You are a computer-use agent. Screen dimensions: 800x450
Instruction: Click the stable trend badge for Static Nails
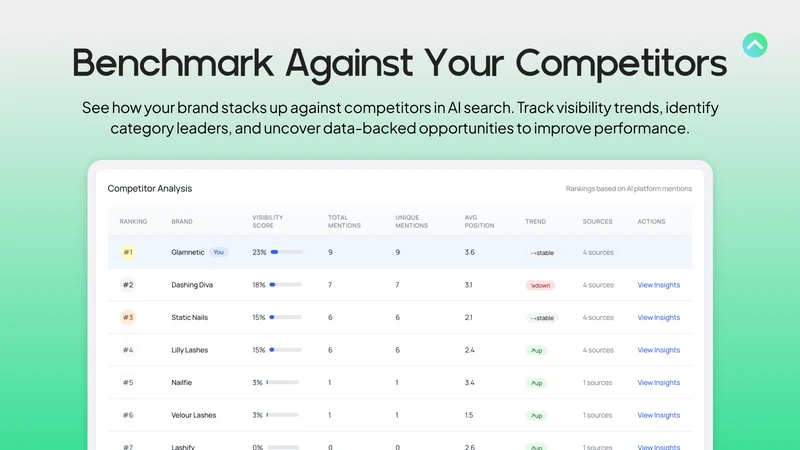[542, 318]
